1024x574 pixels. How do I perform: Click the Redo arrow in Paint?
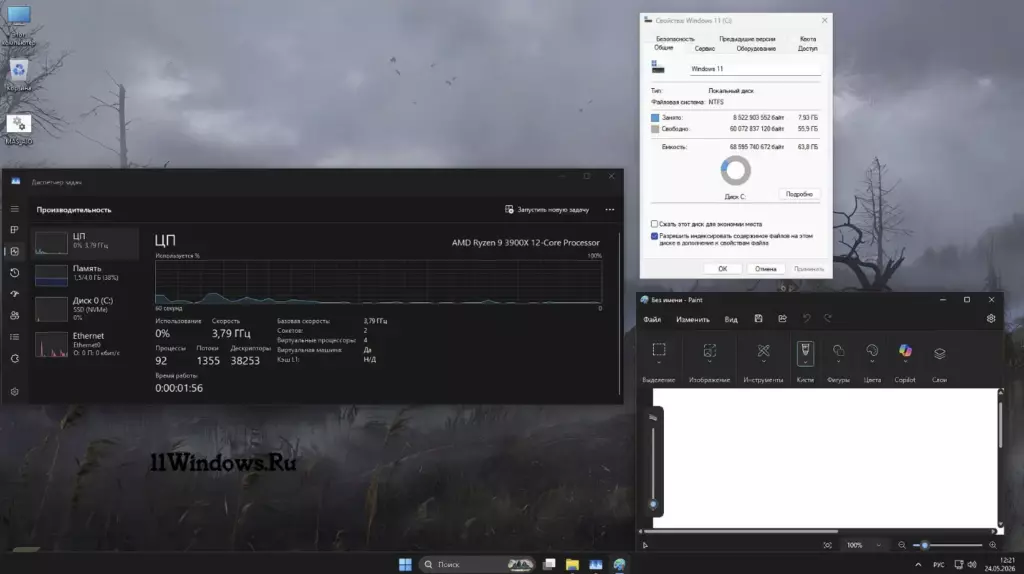point(828,319)
